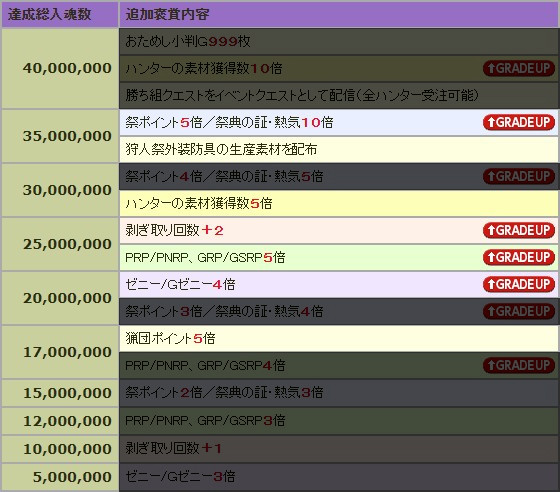
Task: Select the 35,000,000 cell
Action: 60,136
